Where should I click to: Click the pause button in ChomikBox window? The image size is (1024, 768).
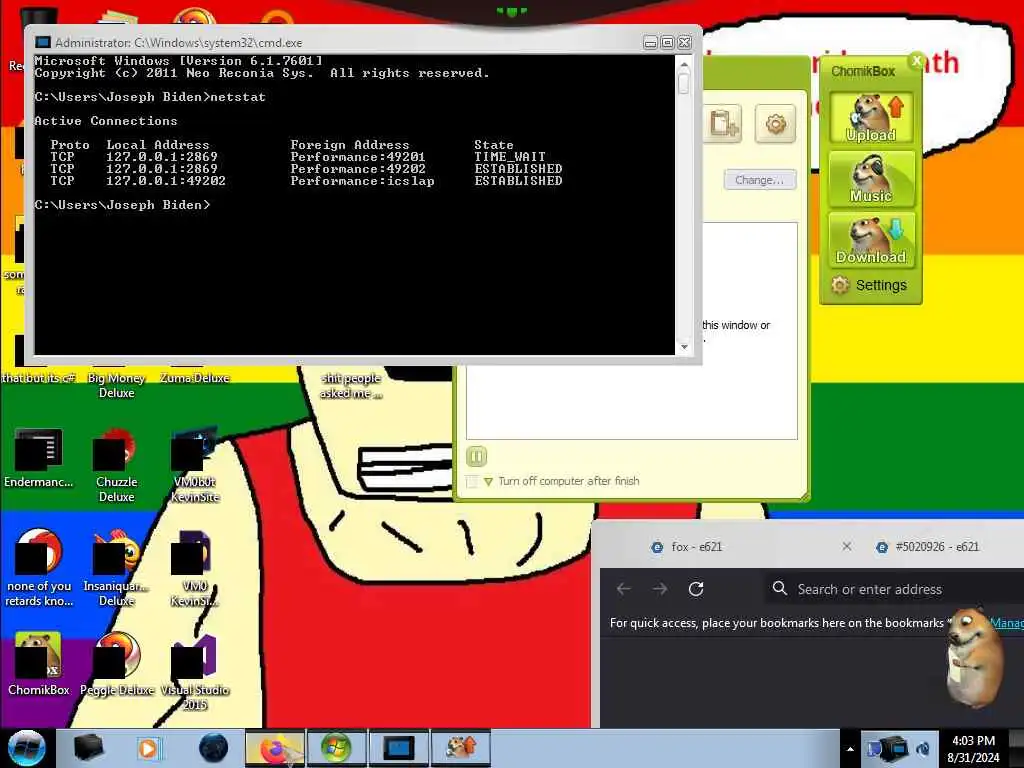pyautogui.click(x=477, y=456)
